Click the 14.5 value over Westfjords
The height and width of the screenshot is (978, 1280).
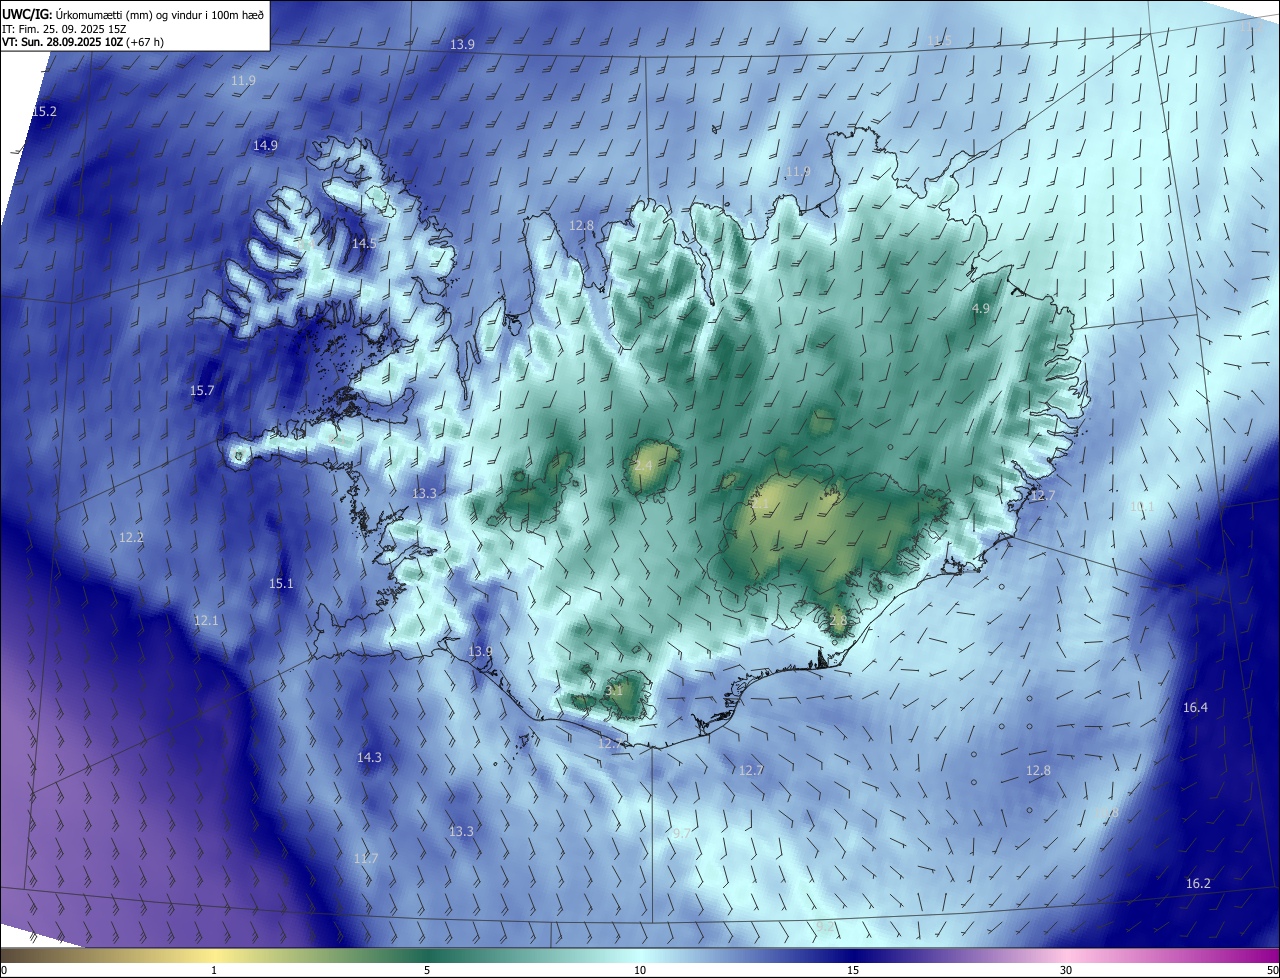364,243
